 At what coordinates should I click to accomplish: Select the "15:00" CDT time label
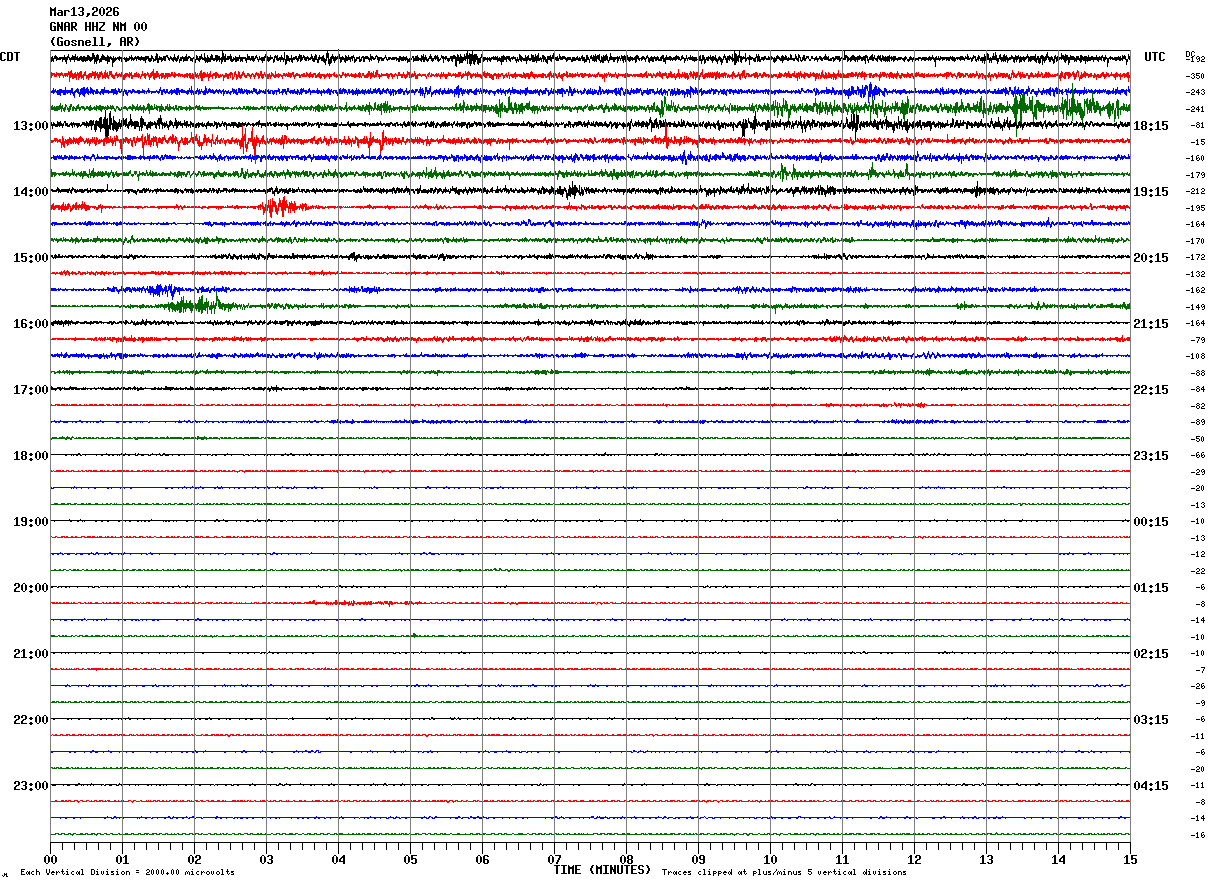31,258
